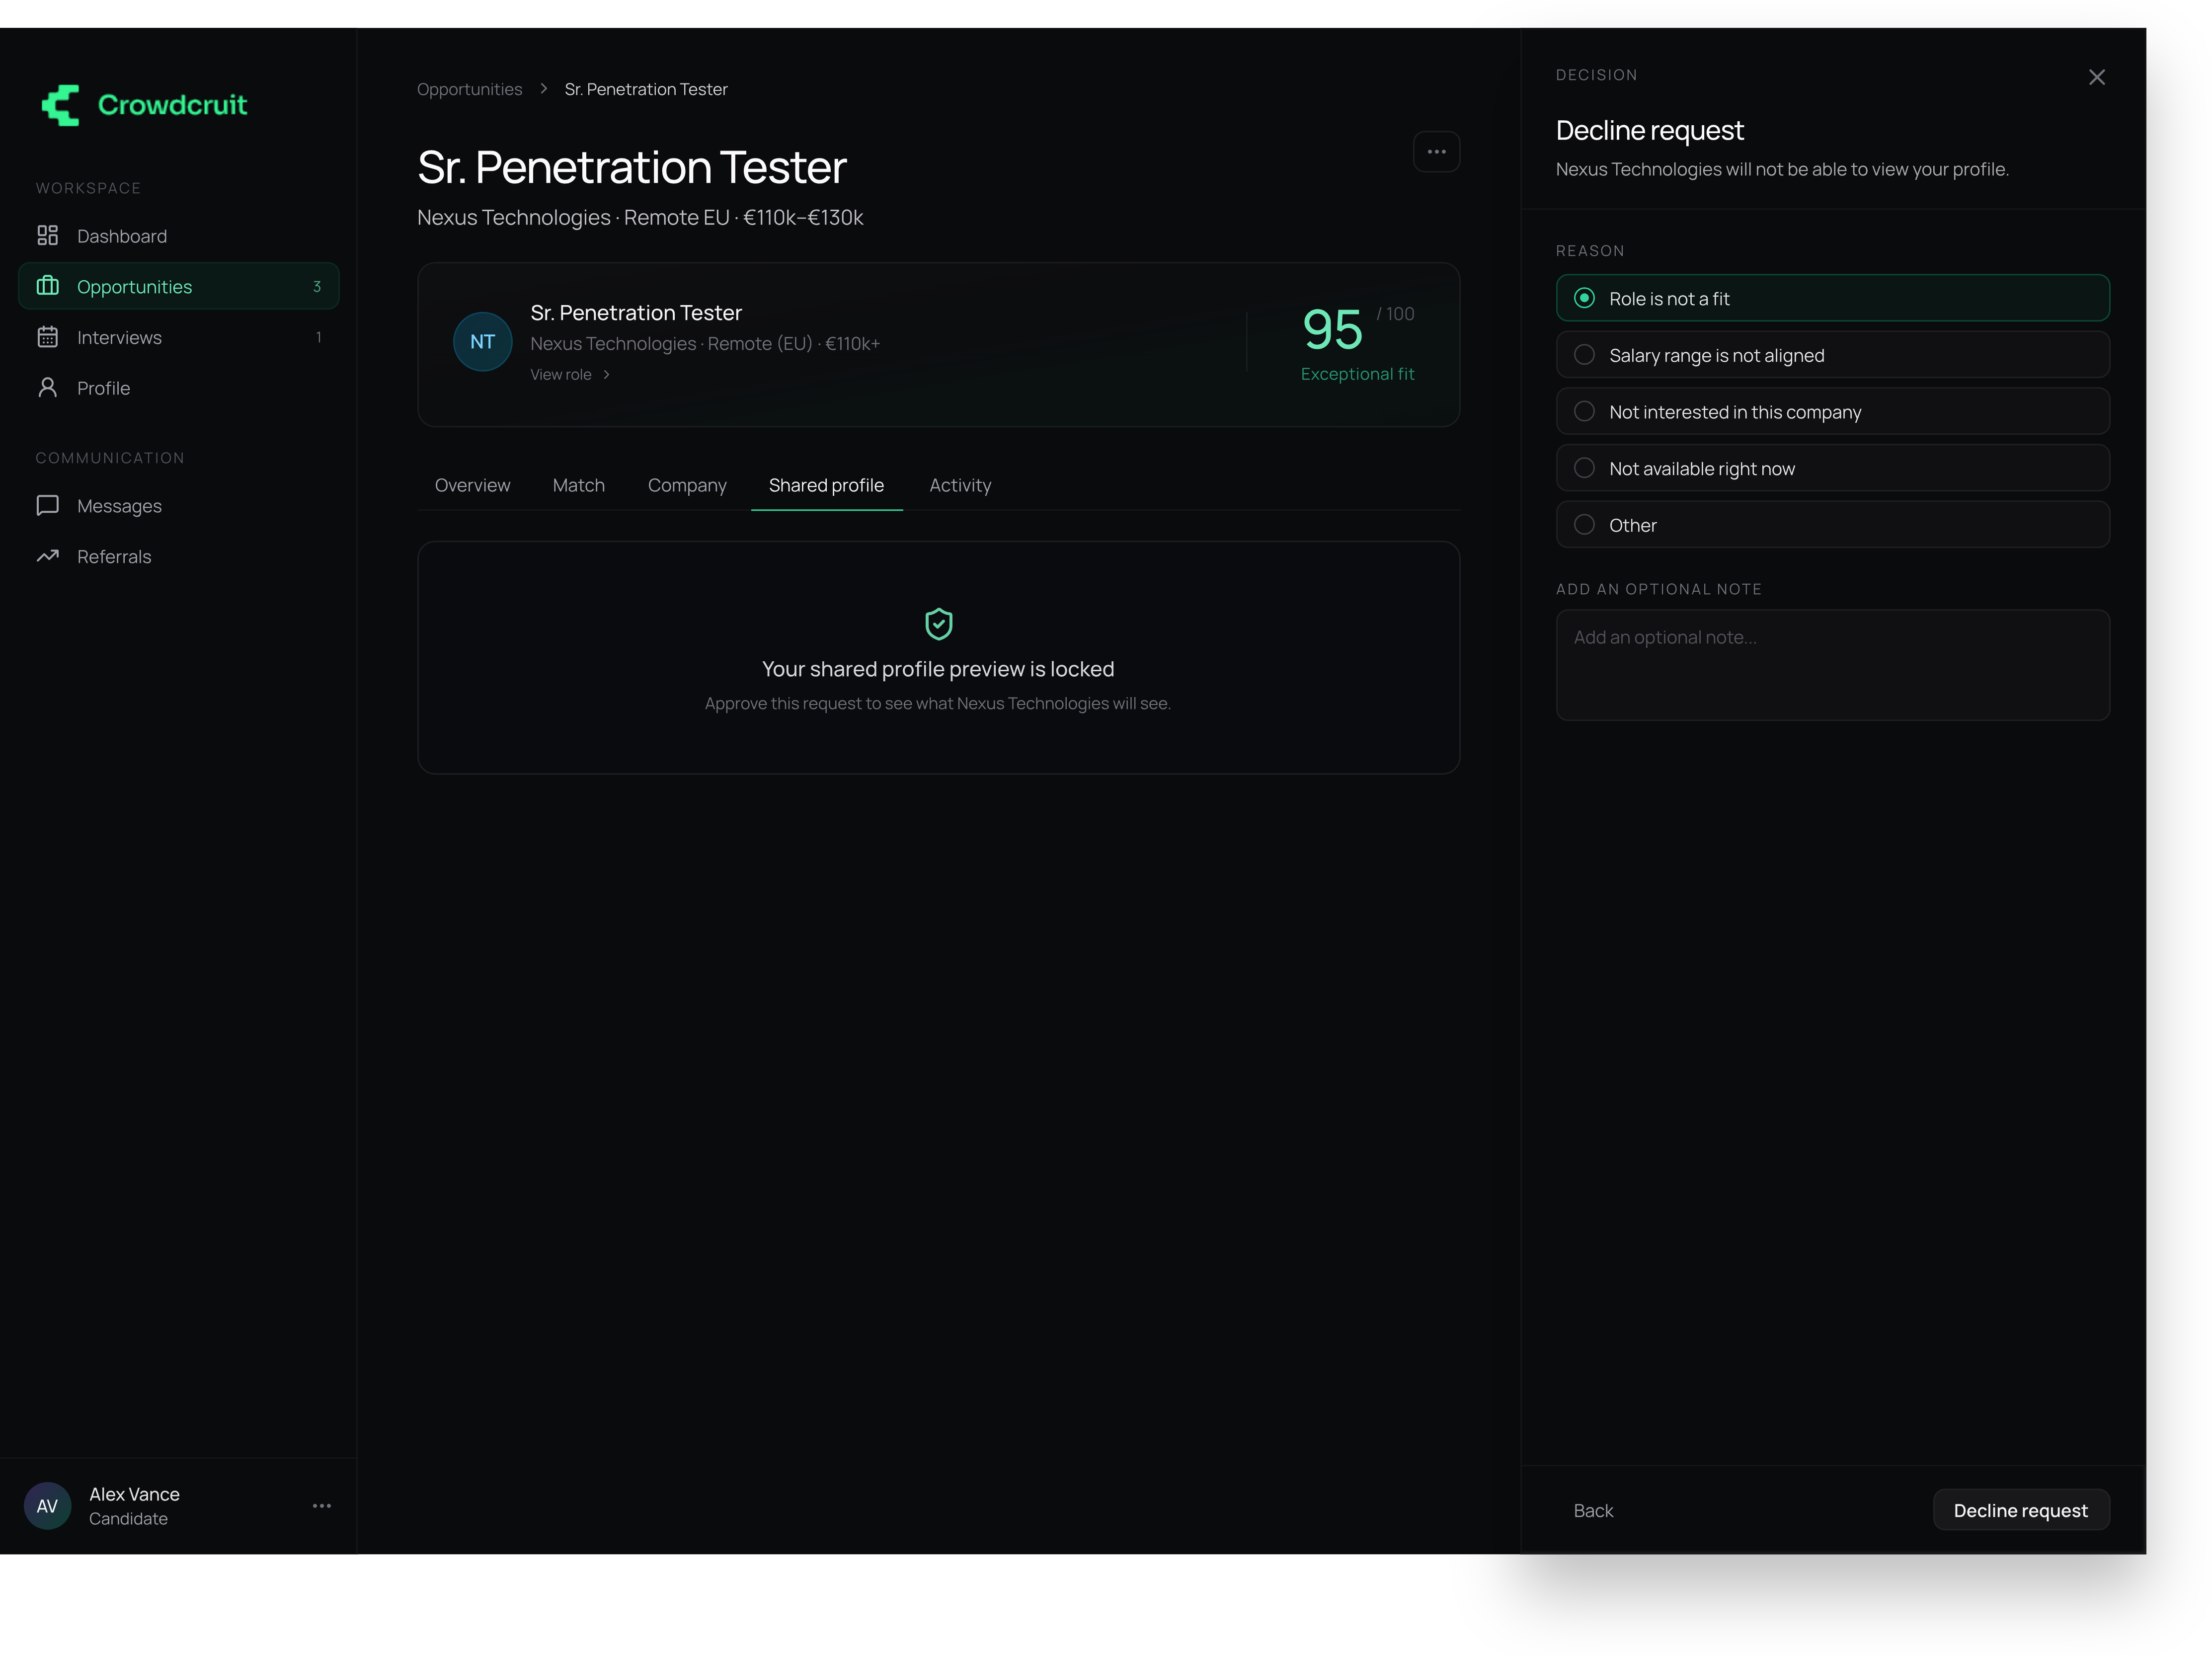The image size is (2212, 1657).
Task: Select the 'Other' reason option
Action: click(1833, 525)
